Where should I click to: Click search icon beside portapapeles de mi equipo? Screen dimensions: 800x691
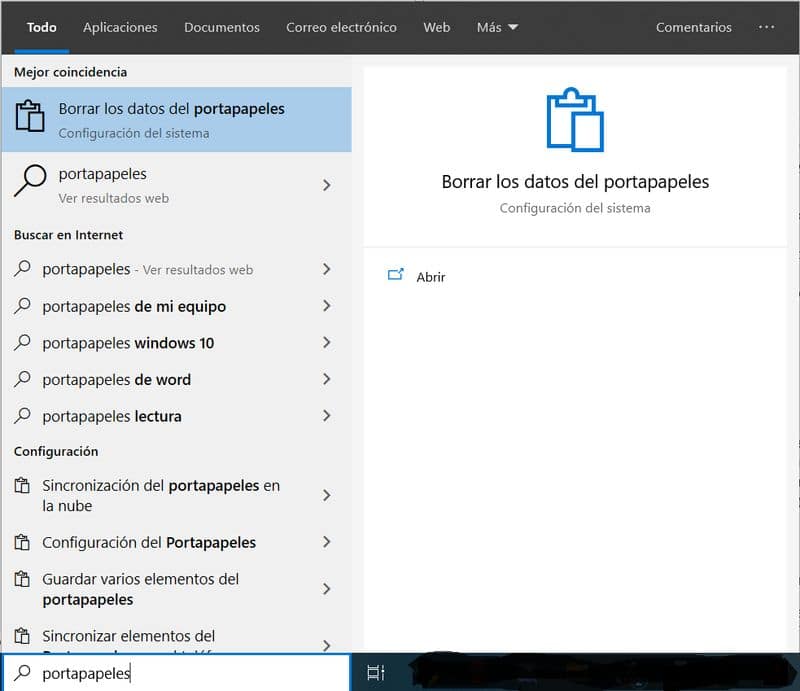click(x=22, y=305)
